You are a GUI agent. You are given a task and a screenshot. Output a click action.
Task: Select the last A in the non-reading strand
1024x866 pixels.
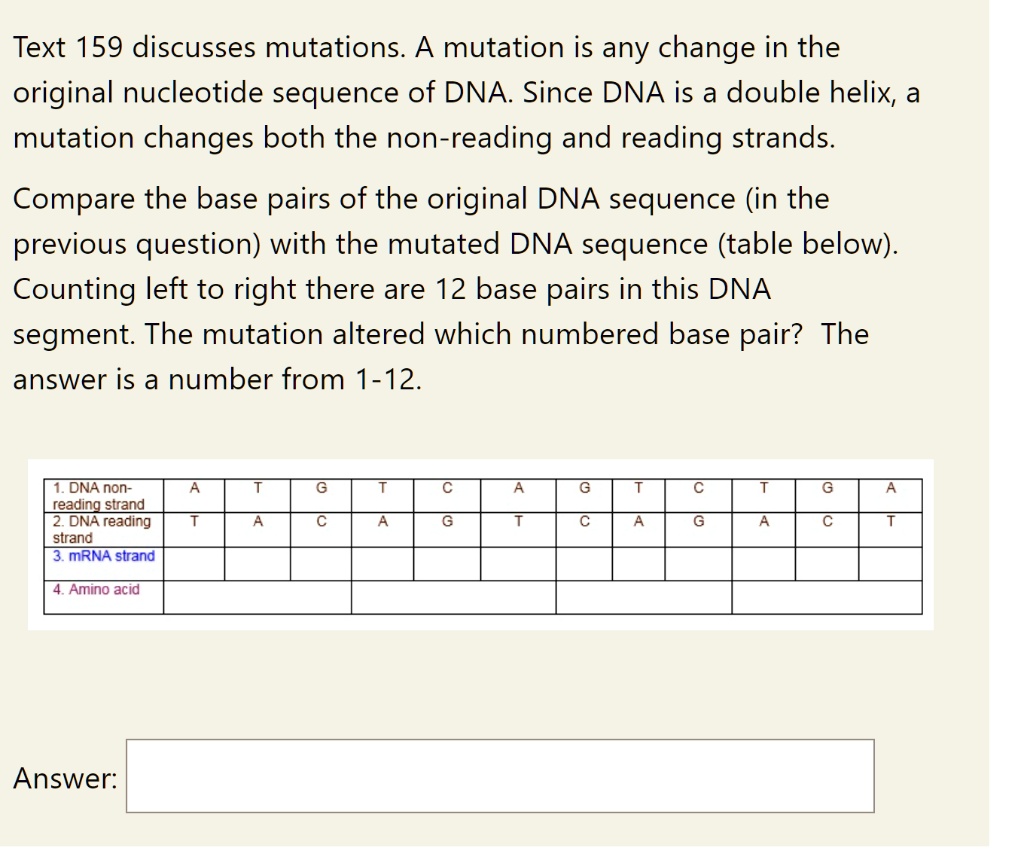point(890,488)
